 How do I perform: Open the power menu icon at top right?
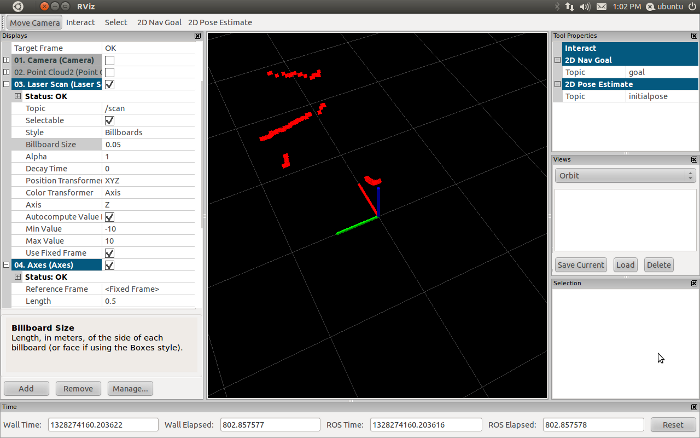point(690,6)
